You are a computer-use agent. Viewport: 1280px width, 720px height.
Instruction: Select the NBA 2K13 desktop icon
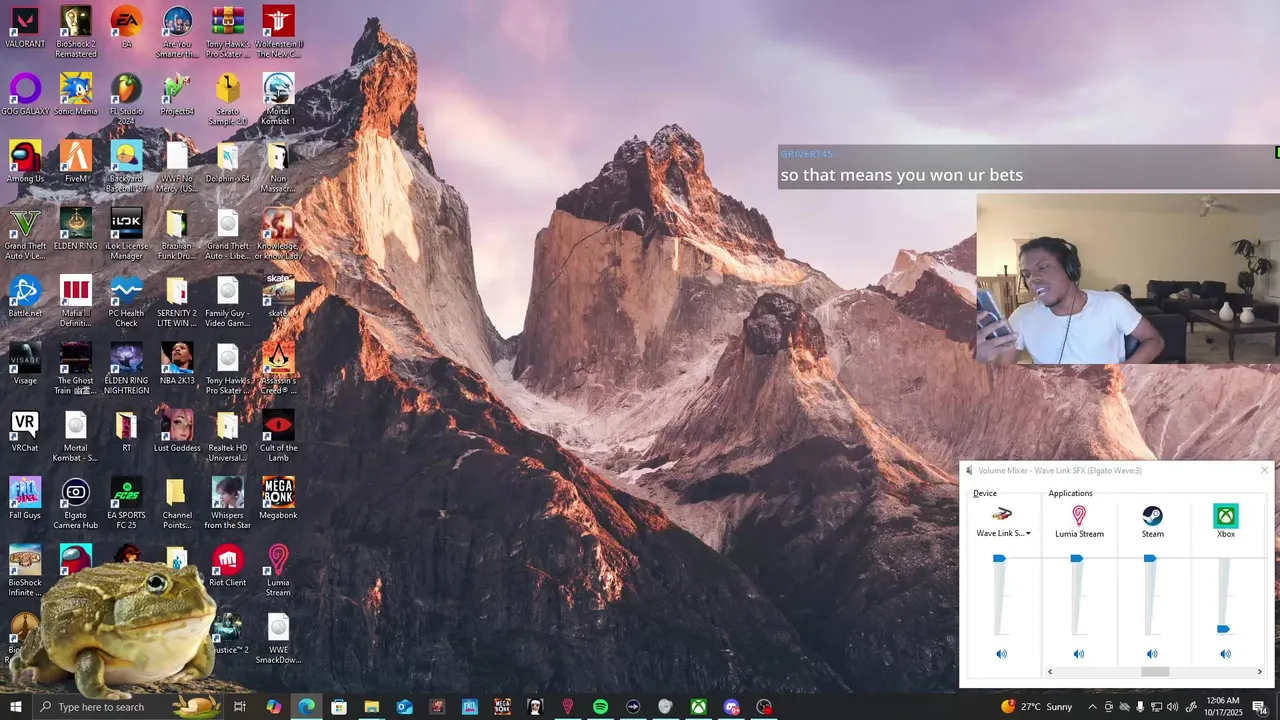click(177, 363)
